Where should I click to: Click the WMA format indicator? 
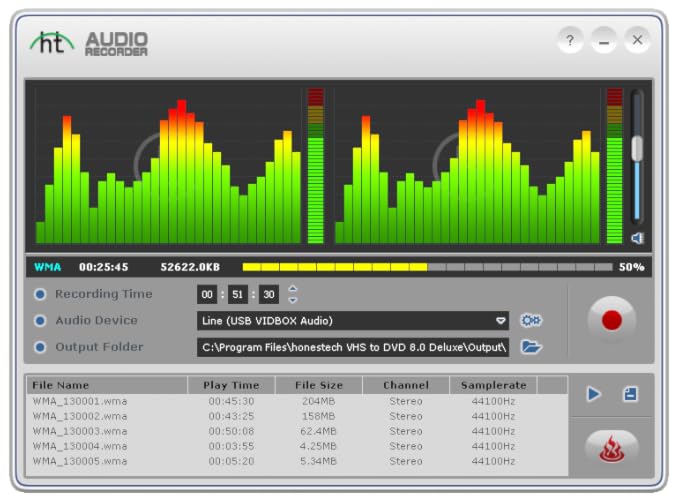tap(47, 267)
